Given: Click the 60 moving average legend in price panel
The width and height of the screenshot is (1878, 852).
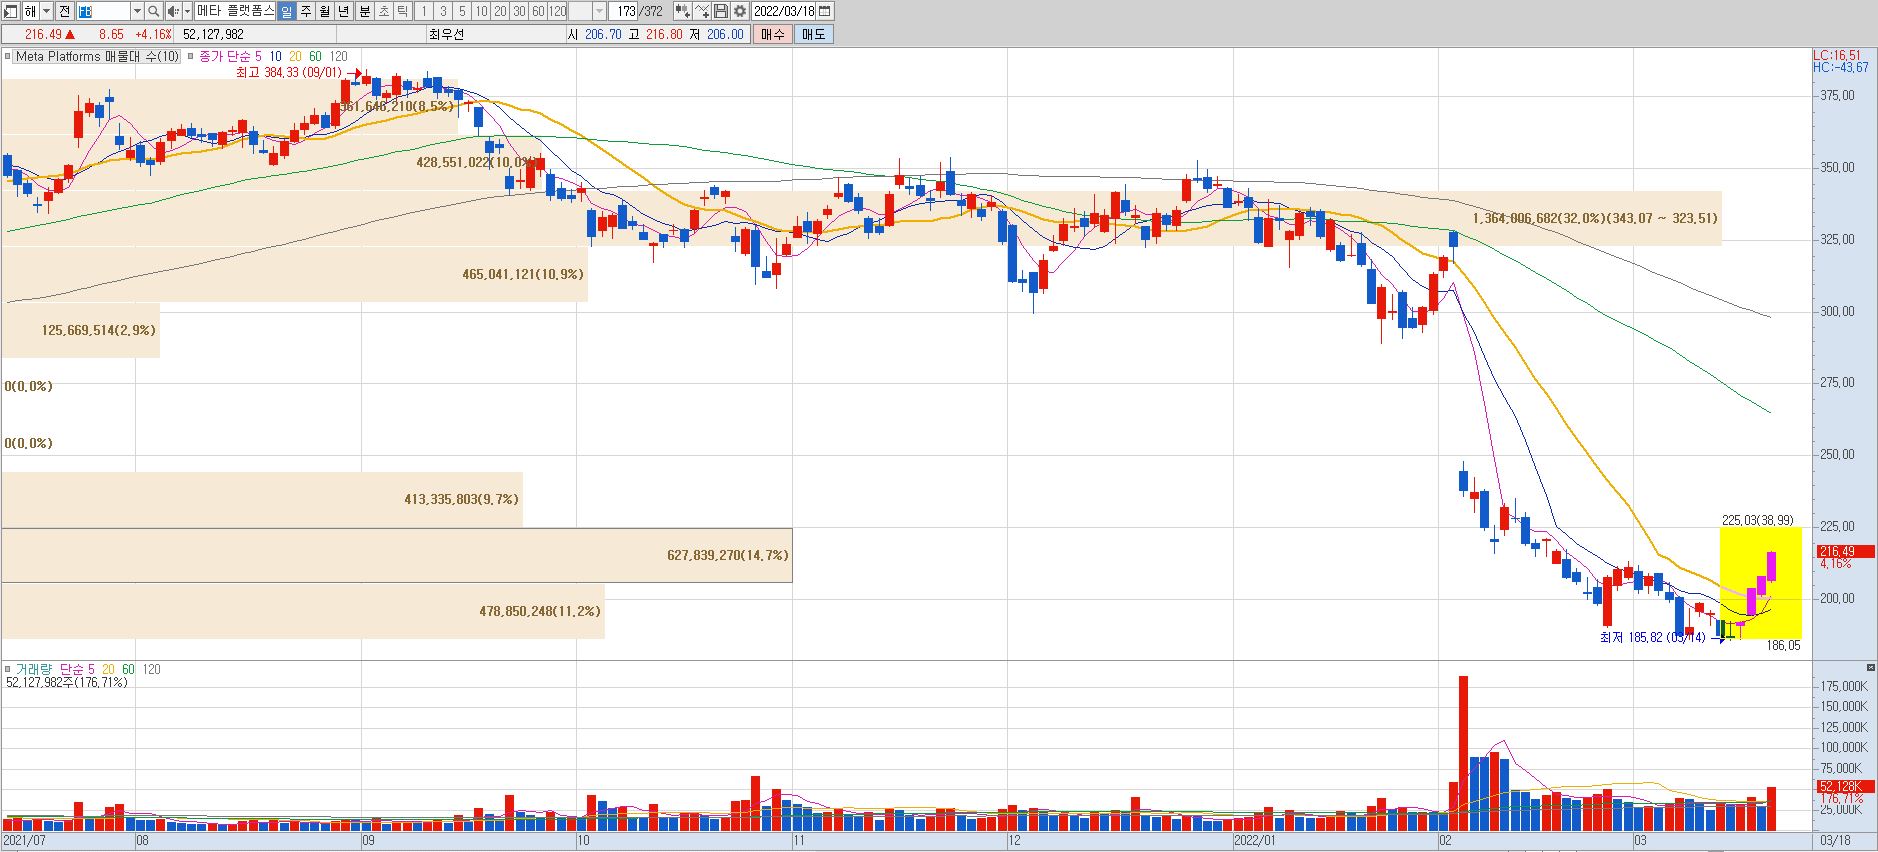Looking at the screenshot, I should coord(315,56).
